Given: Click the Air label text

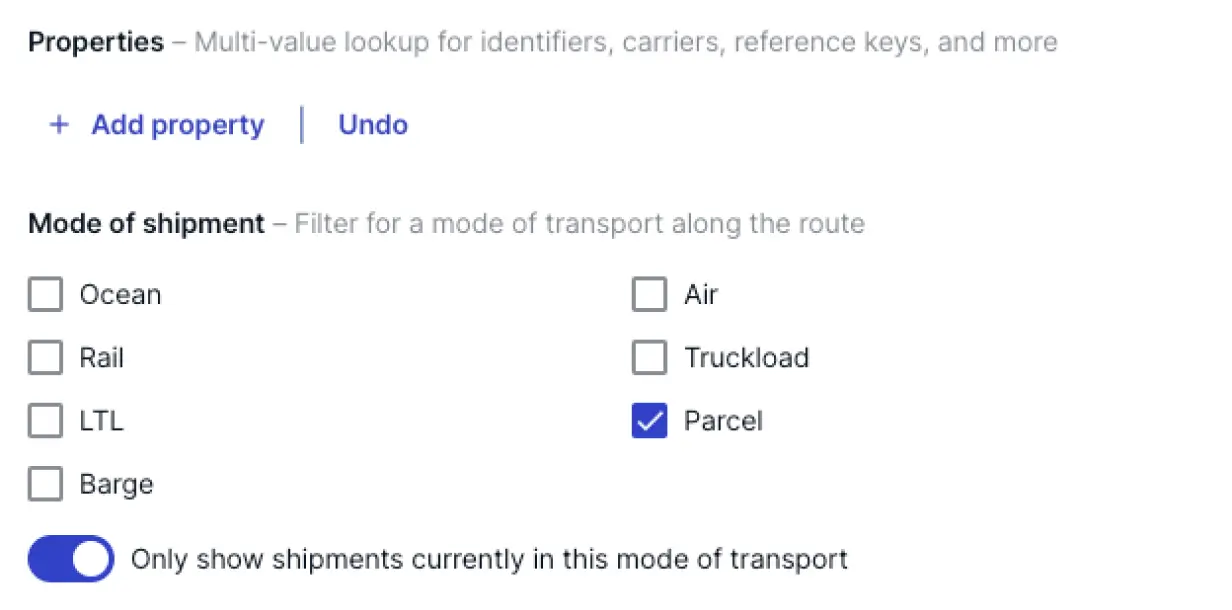Looking at the screenshot, I should pyautogui.click(x=701, y=295).
